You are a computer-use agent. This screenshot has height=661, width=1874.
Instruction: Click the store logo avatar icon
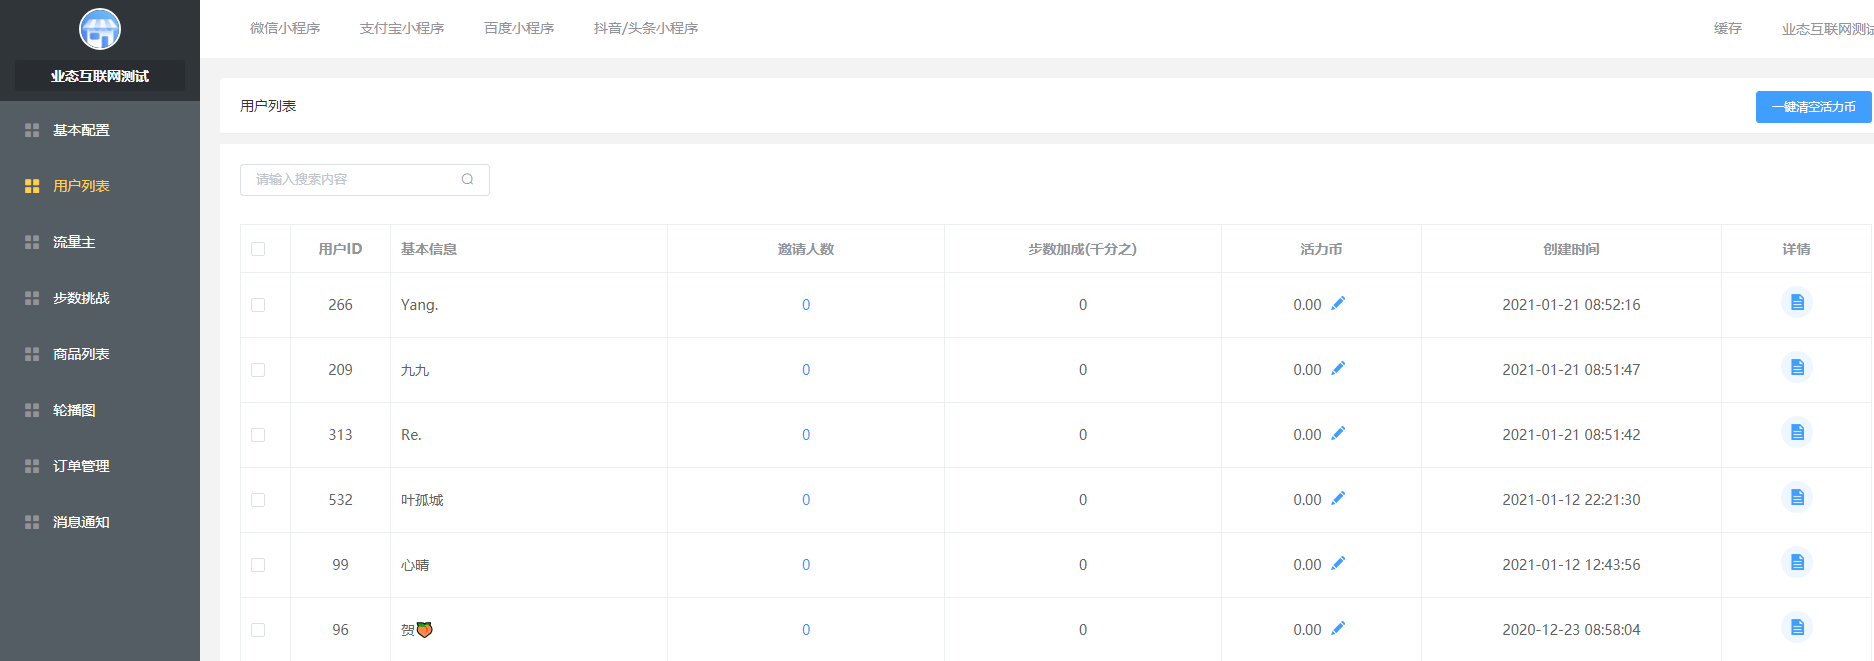pos(100,29)
